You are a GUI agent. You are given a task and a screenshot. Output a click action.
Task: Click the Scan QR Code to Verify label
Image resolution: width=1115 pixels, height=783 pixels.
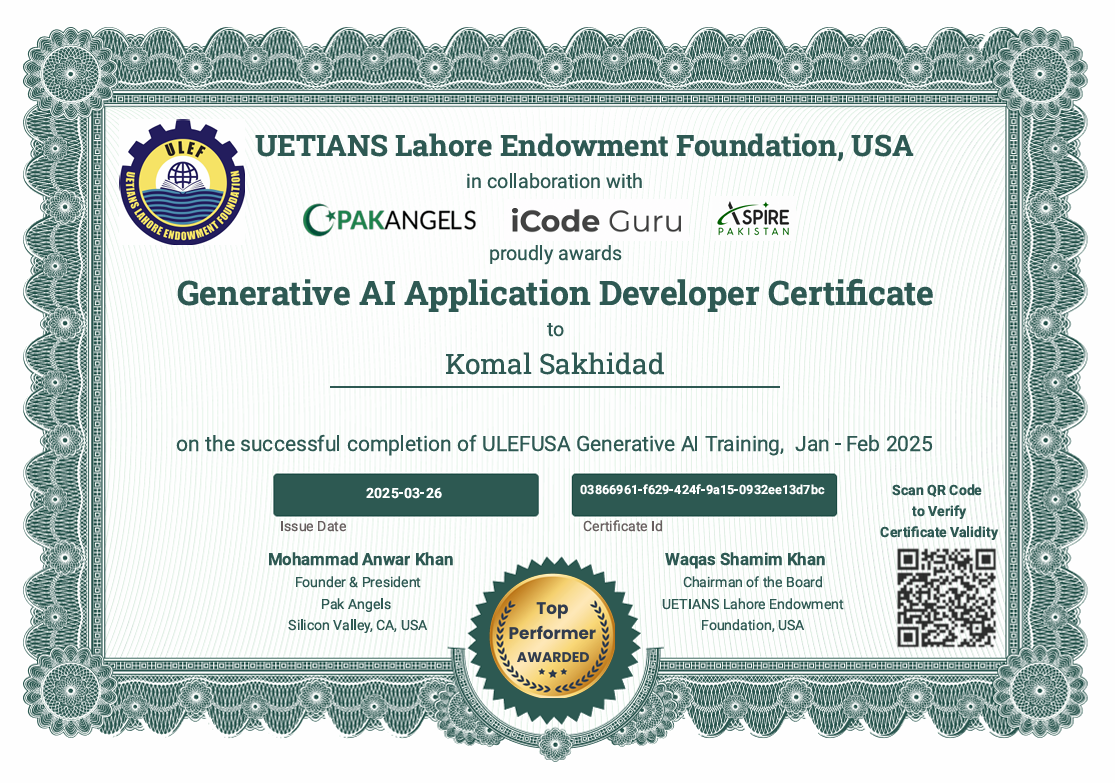click(x=938, y=511)
